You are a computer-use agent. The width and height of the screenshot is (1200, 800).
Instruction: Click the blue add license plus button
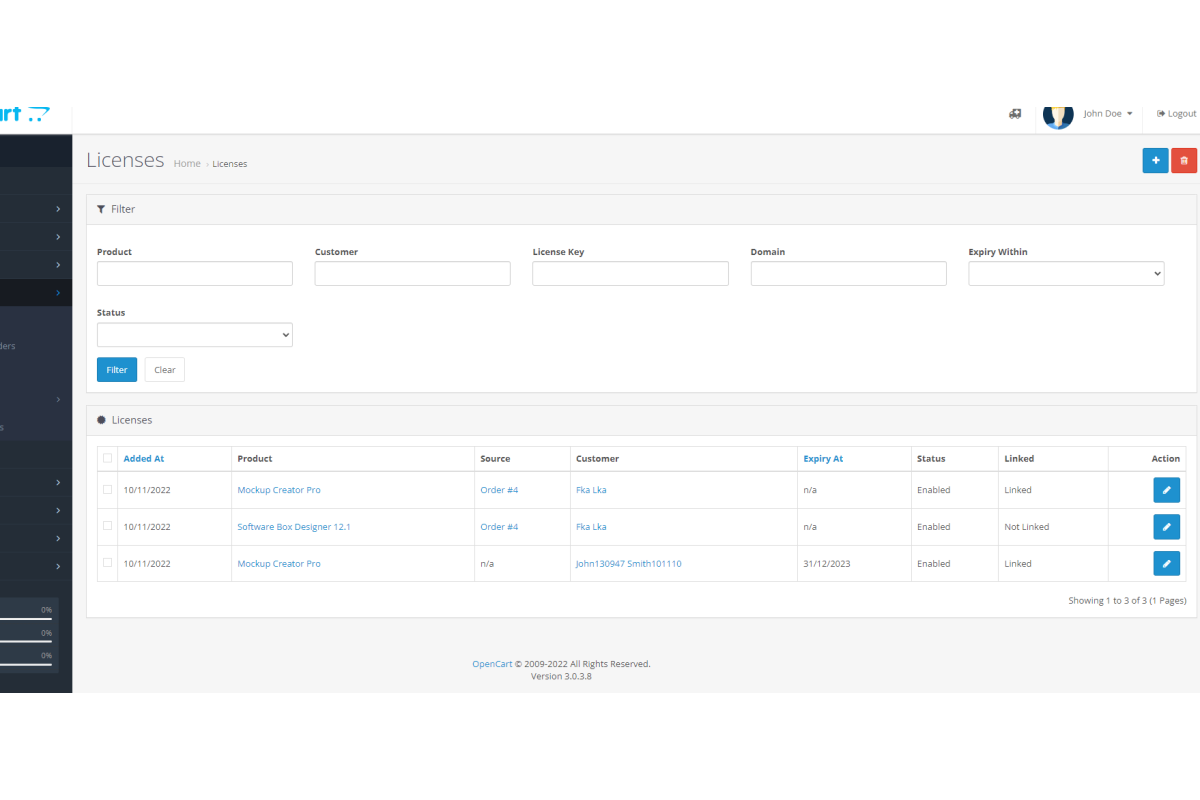coord(1155,160)
